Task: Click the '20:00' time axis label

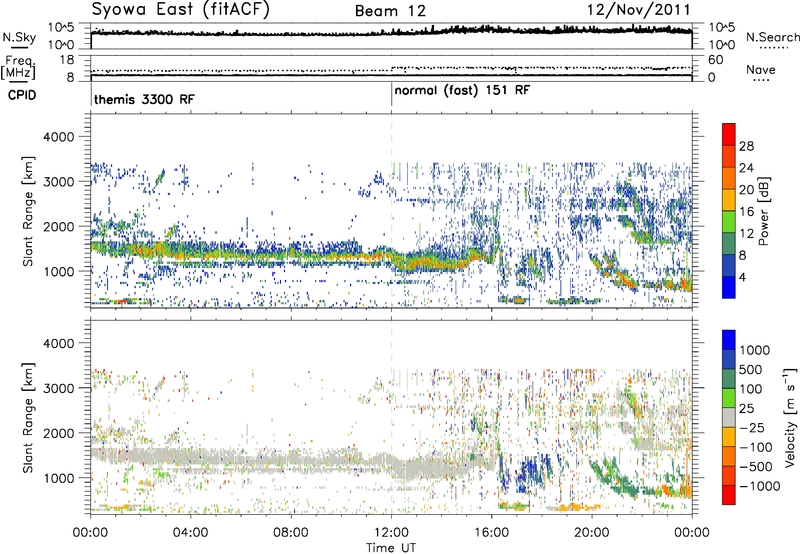Action: (x=591, y=533)
